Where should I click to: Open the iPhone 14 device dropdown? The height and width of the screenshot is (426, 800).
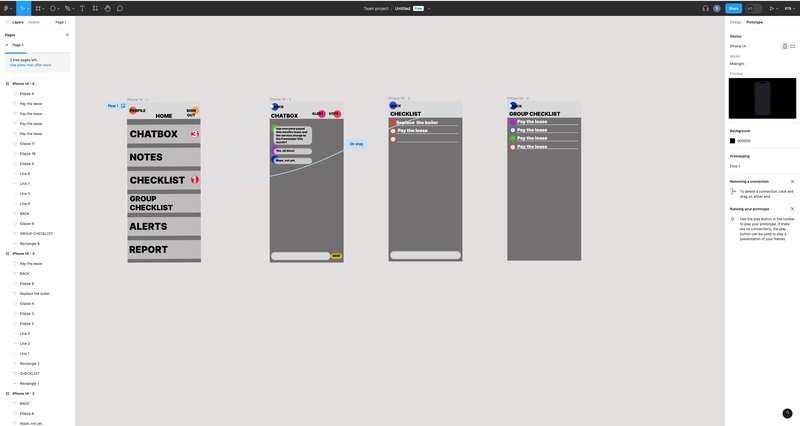pyautogui.click(x=739, y=46)
